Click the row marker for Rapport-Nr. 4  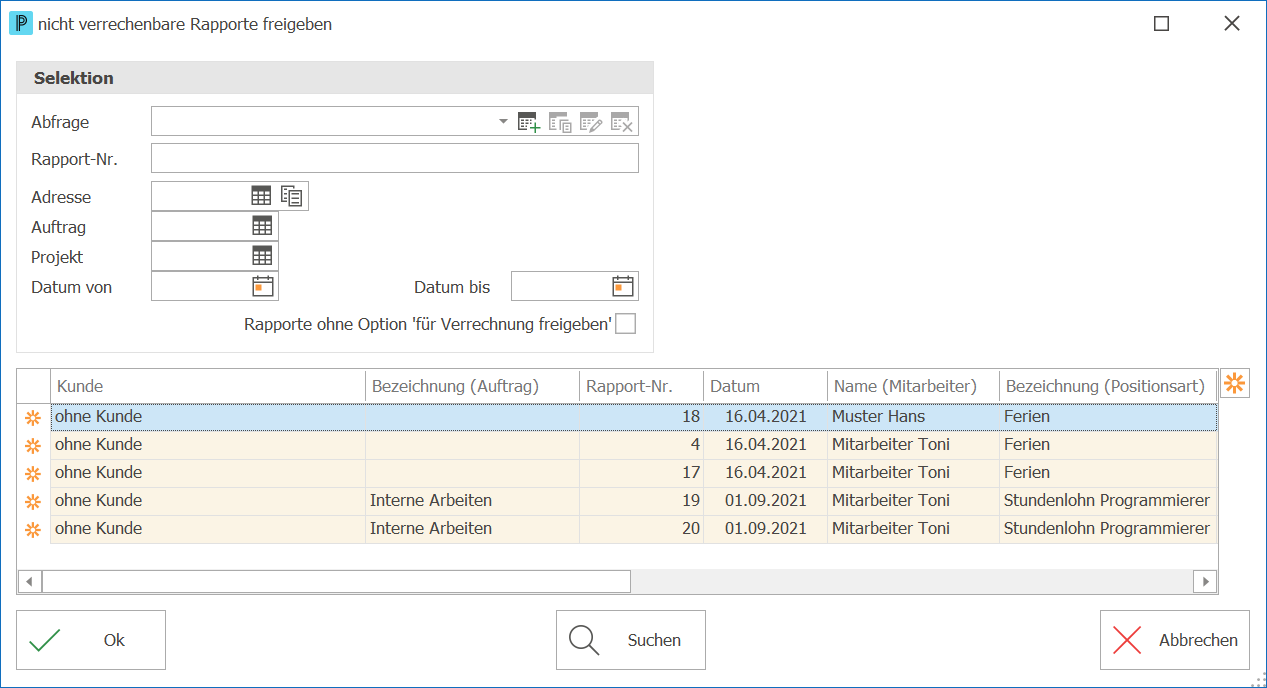coord(33,445)
